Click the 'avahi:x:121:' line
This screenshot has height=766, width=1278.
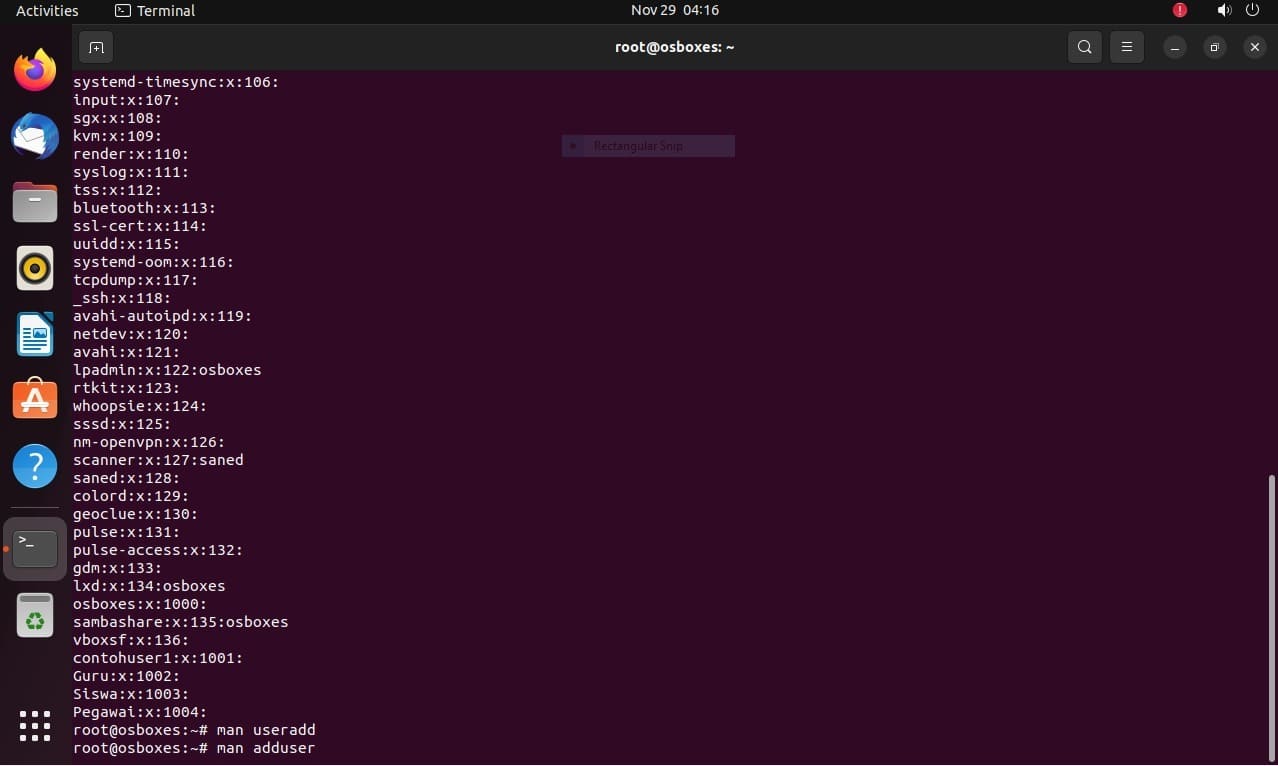click(x=127, y=352)
